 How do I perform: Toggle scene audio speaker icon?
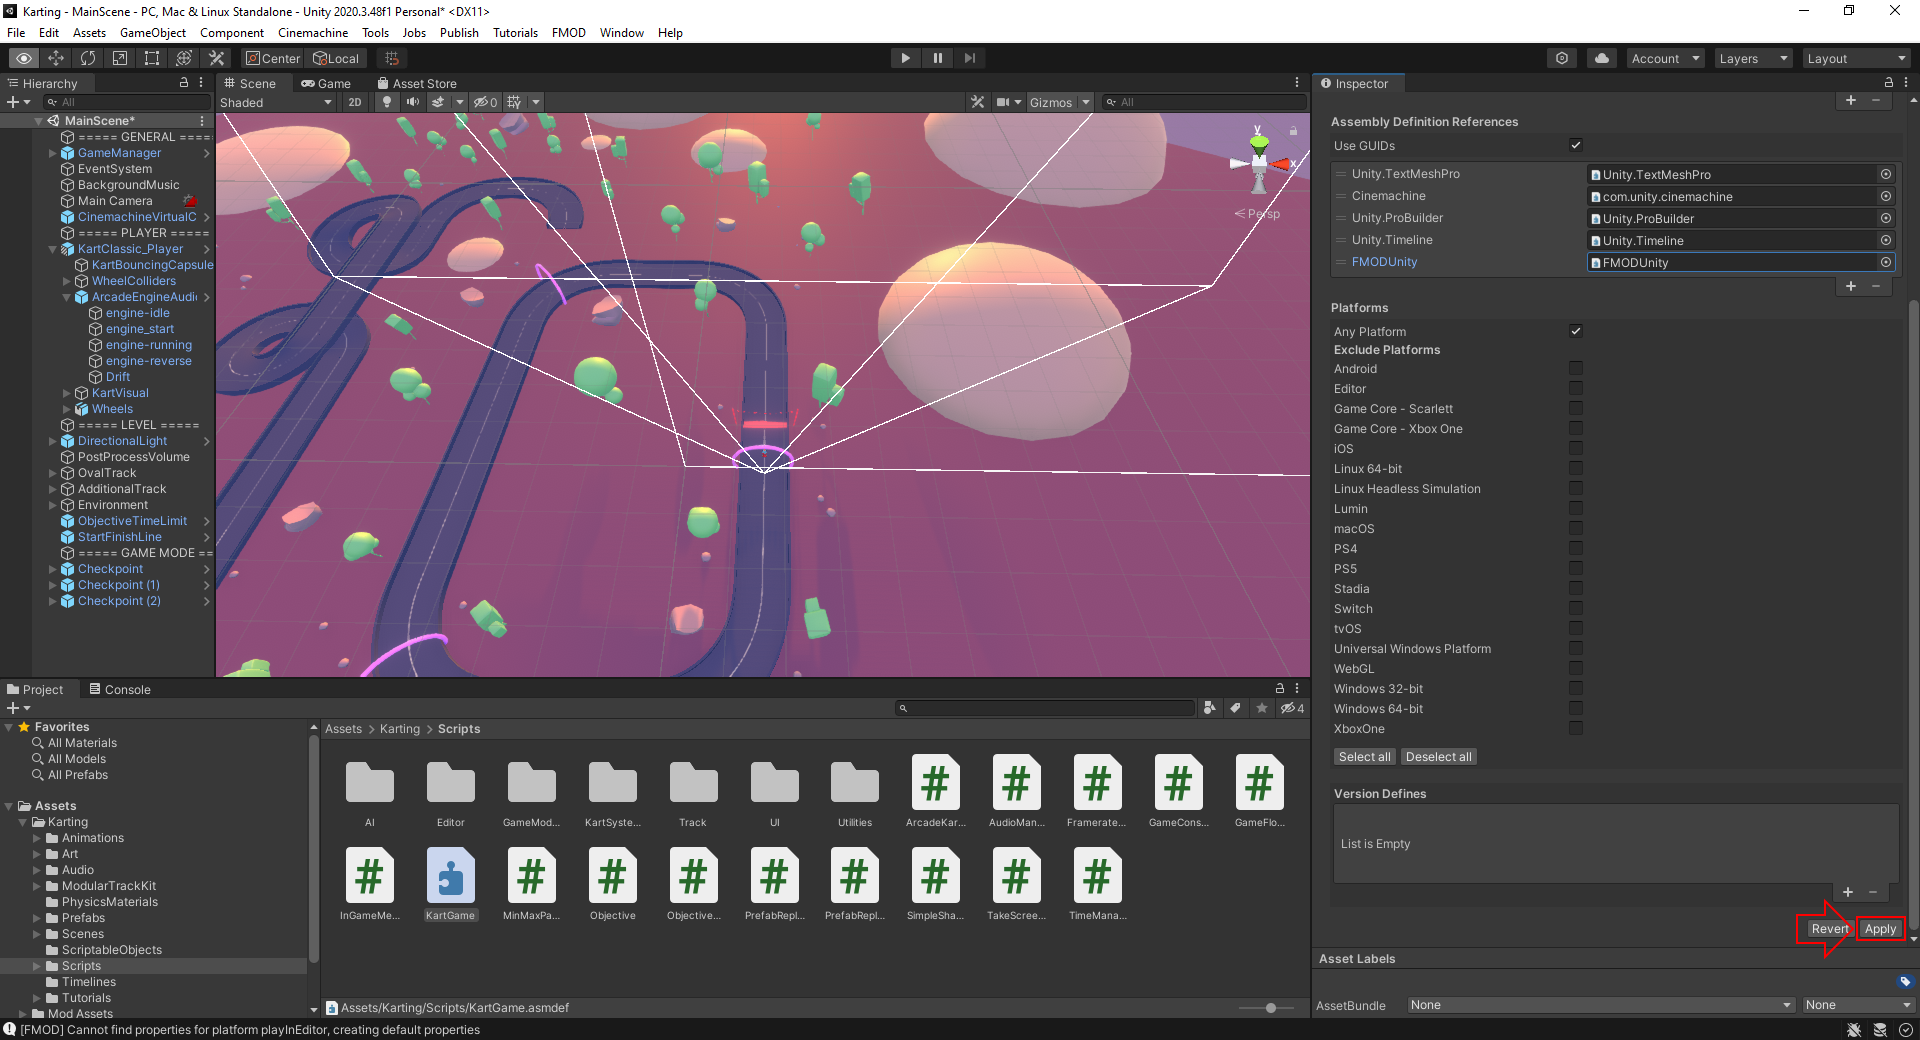[x=412, y=102]
